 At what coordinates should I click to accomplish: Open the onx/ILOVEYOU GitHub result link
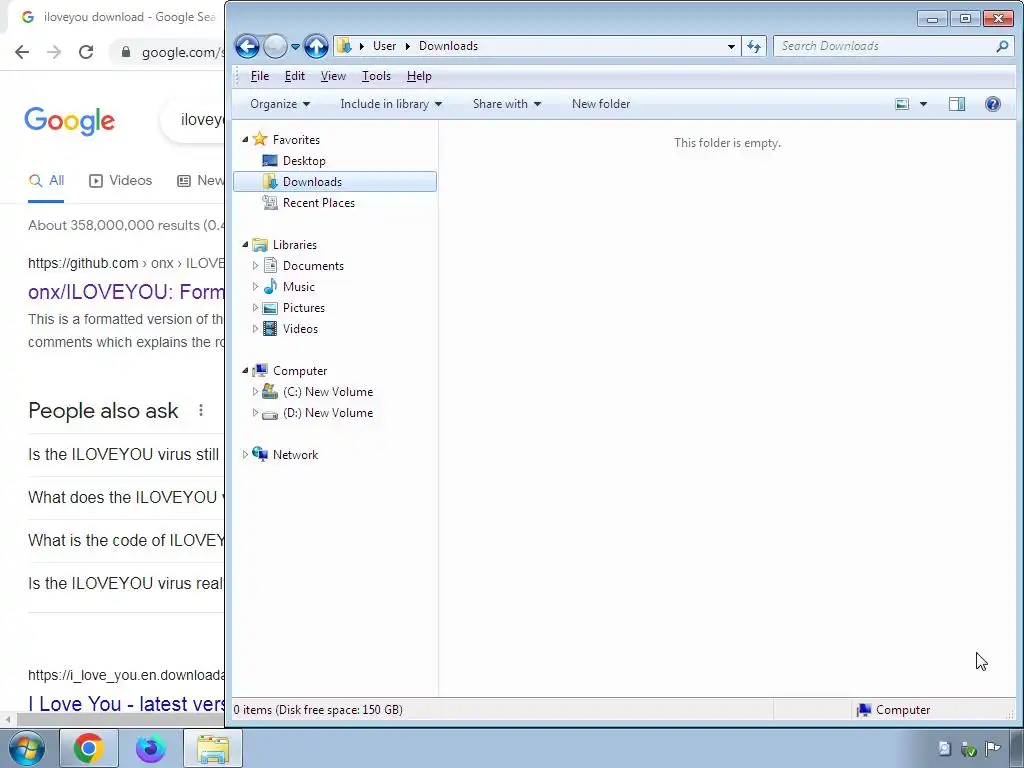[126, 292]
